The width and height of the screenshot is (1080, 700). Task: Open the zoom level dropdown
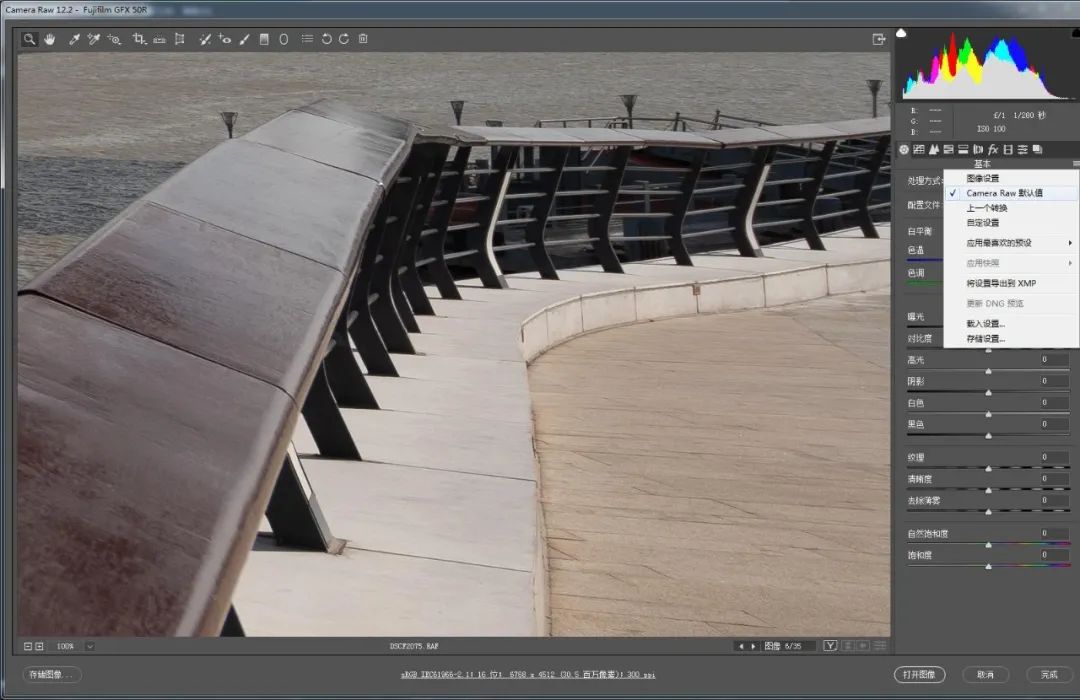pyautogui.click(x=90, y=646)
